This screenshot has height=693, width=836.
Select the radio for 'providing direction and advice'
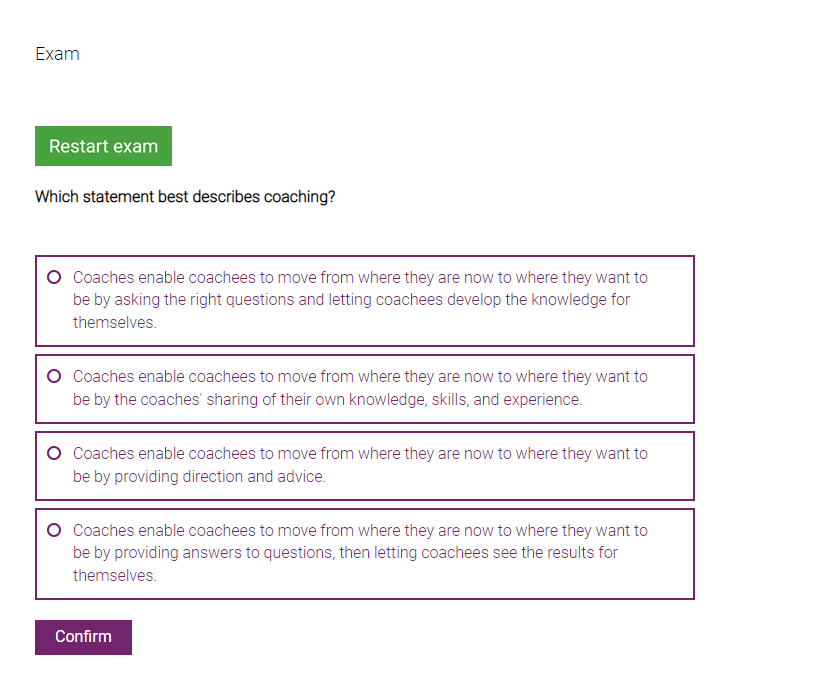53,453
